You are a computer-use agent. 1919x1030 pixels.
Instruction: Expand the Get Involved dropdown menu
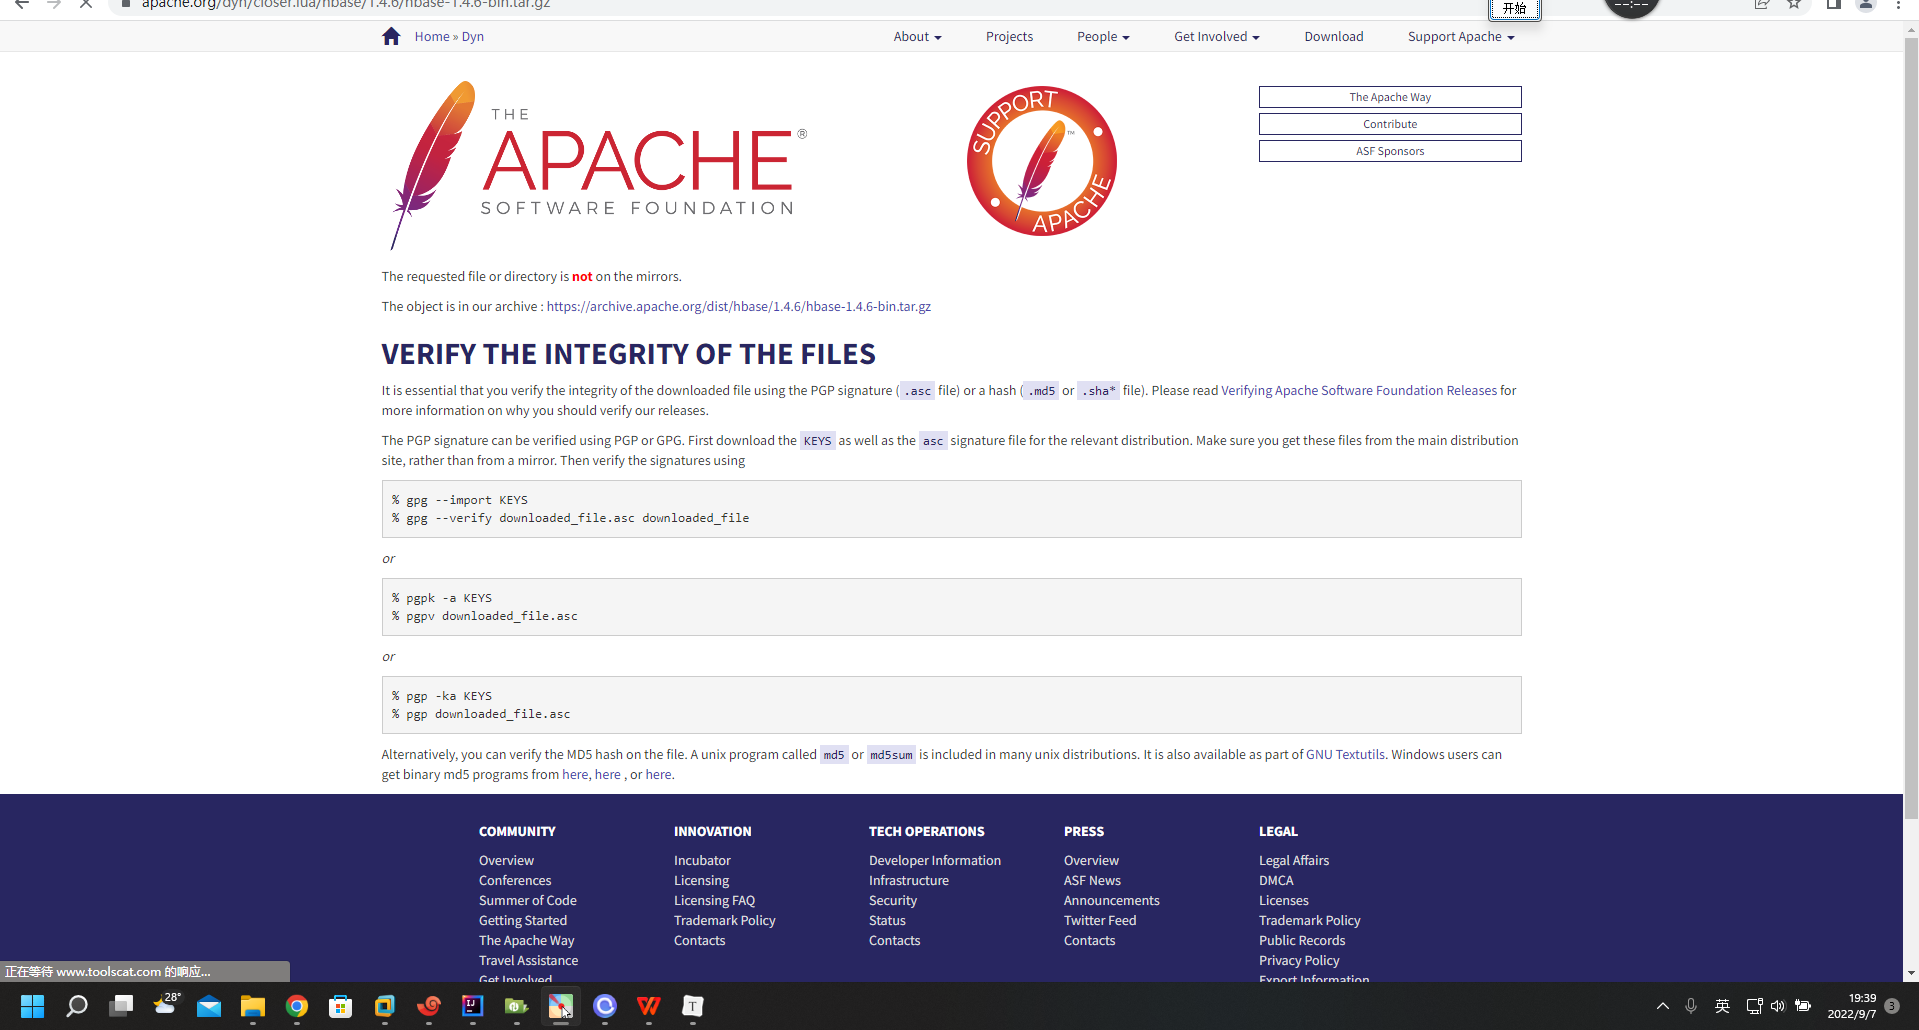click(x=1216, y=37)
